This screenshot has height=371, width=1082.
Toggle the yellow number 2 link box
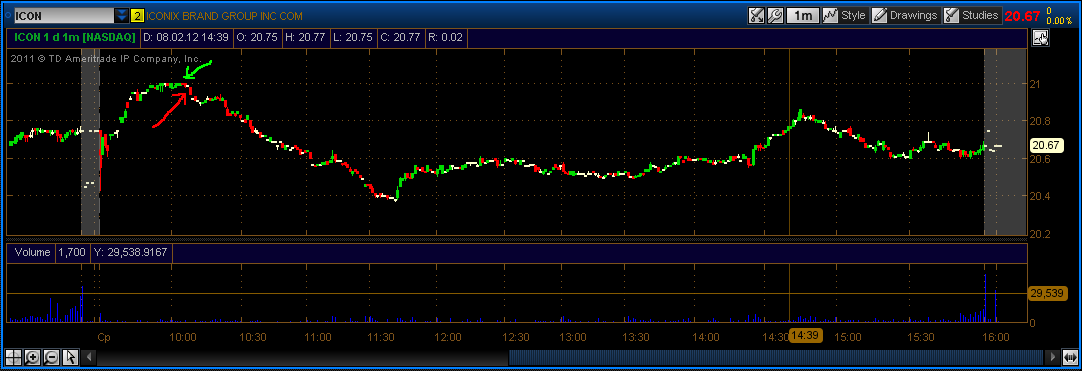[137, 15]
